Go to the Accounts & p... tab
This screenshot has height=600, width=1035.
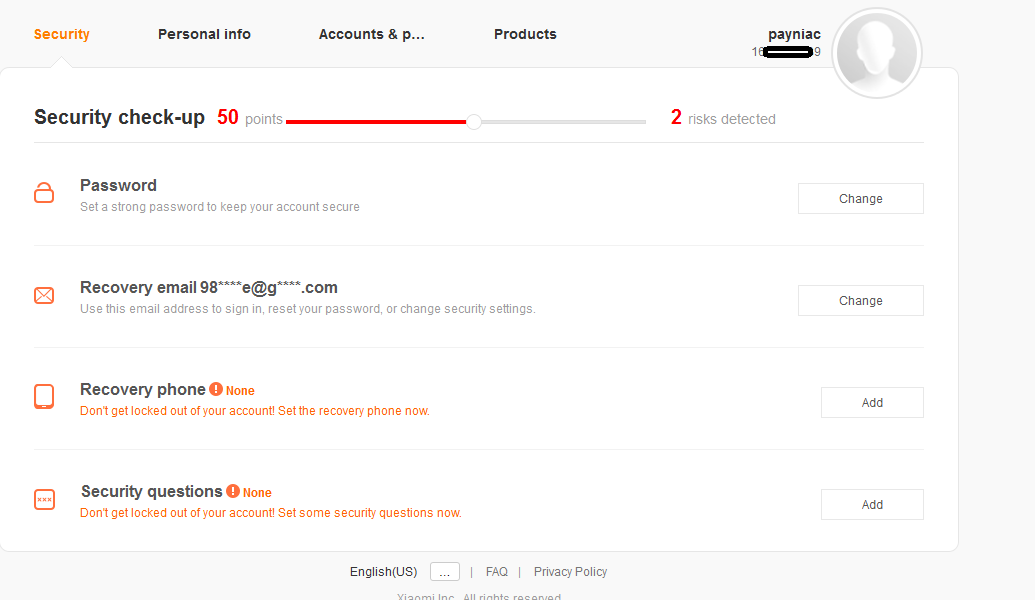[372, 34]
